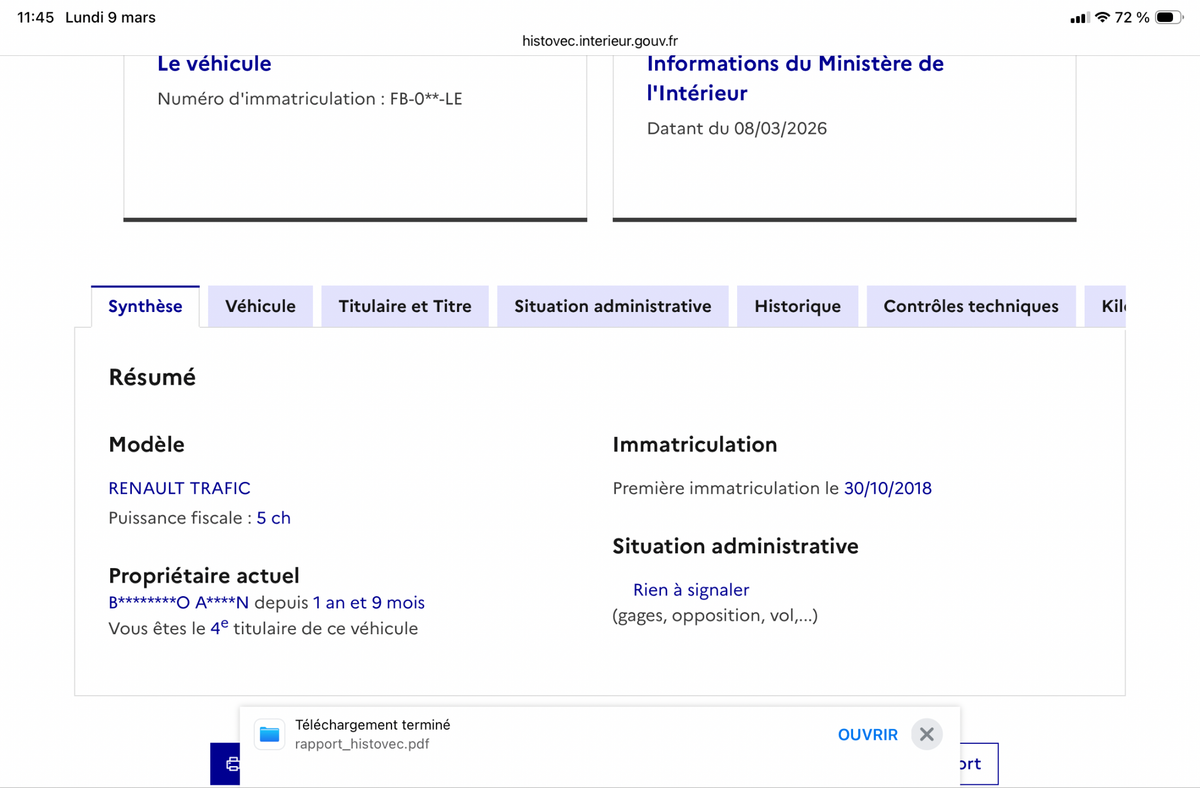This screenshot has height=788, width=1200.
Task: Click the 30/10/2018 first registration date
Action: click(x=887, y=488)
